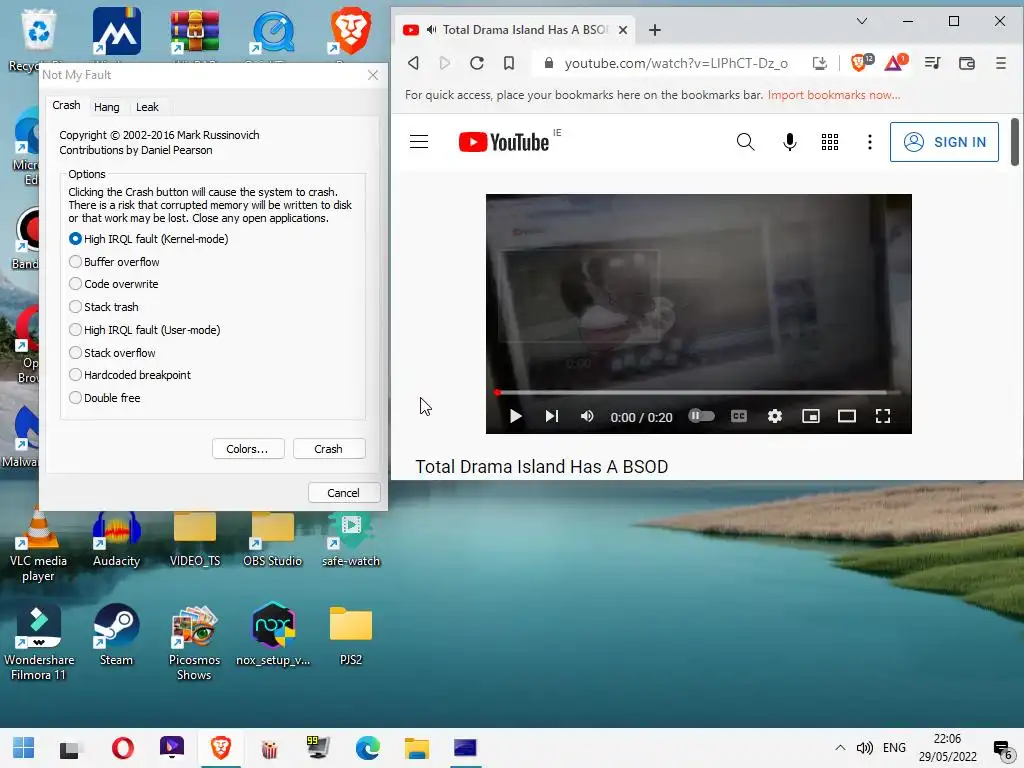Open the Hang tab
Image resolution: width=1024 pixels, height=768 pixels.
(x=106, y=107)
